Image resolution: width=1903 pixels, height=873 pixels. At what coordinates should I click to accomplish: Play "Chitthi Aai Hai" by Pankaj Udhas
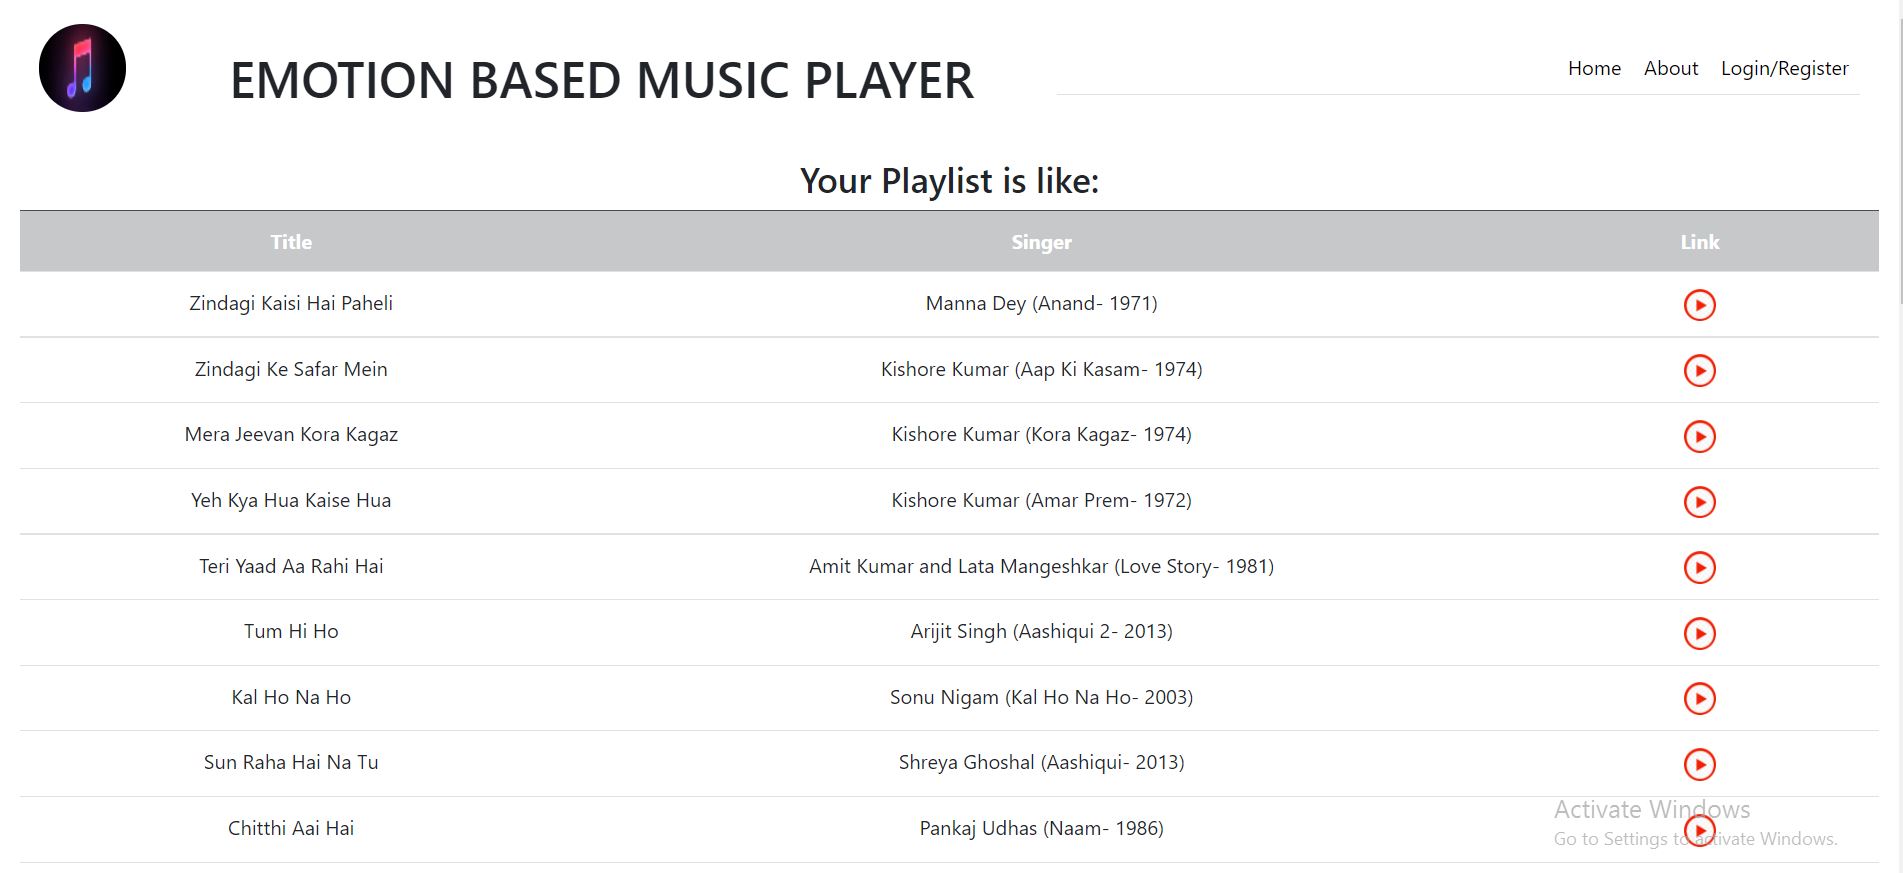(1699, 829)
